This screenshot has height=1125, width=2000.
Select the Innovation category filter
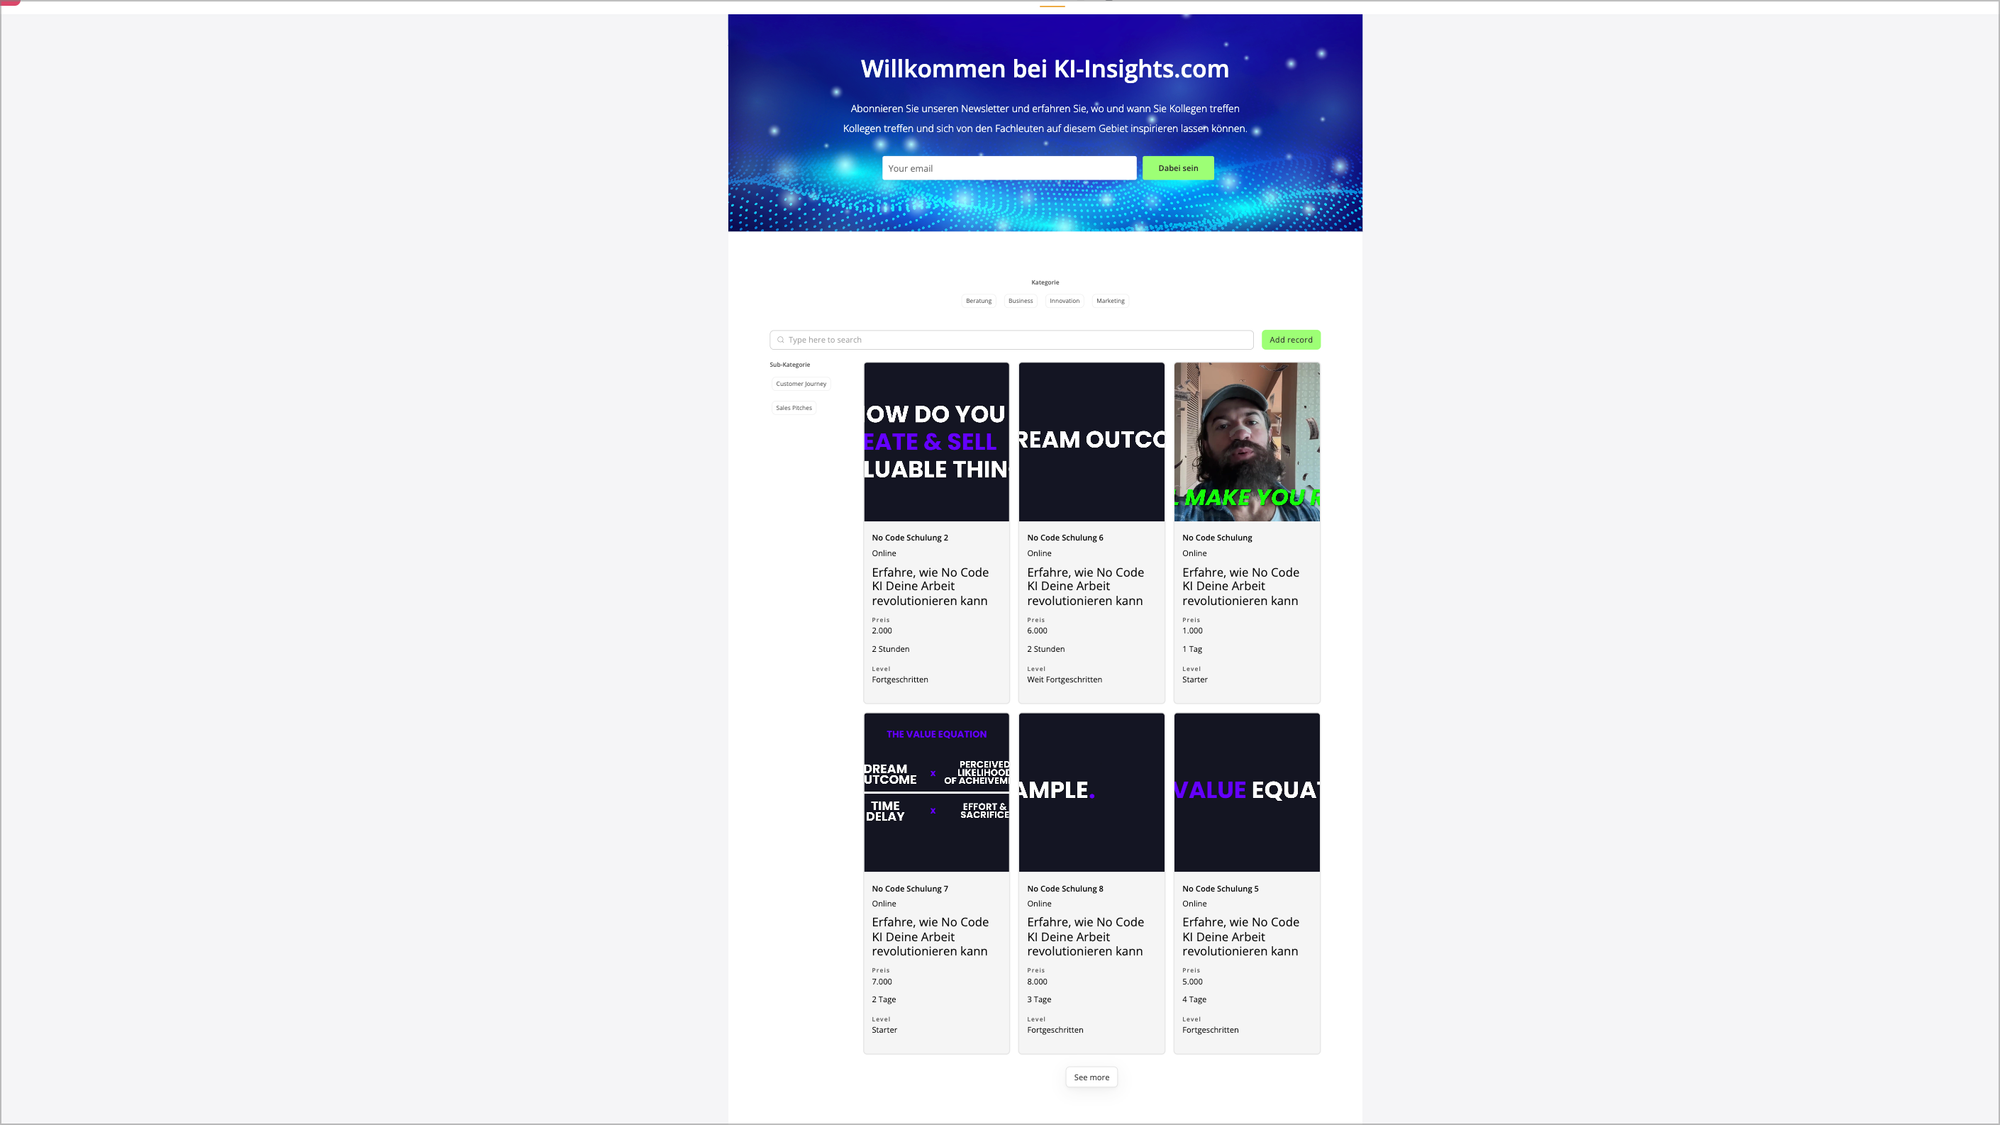[1064, 301]
